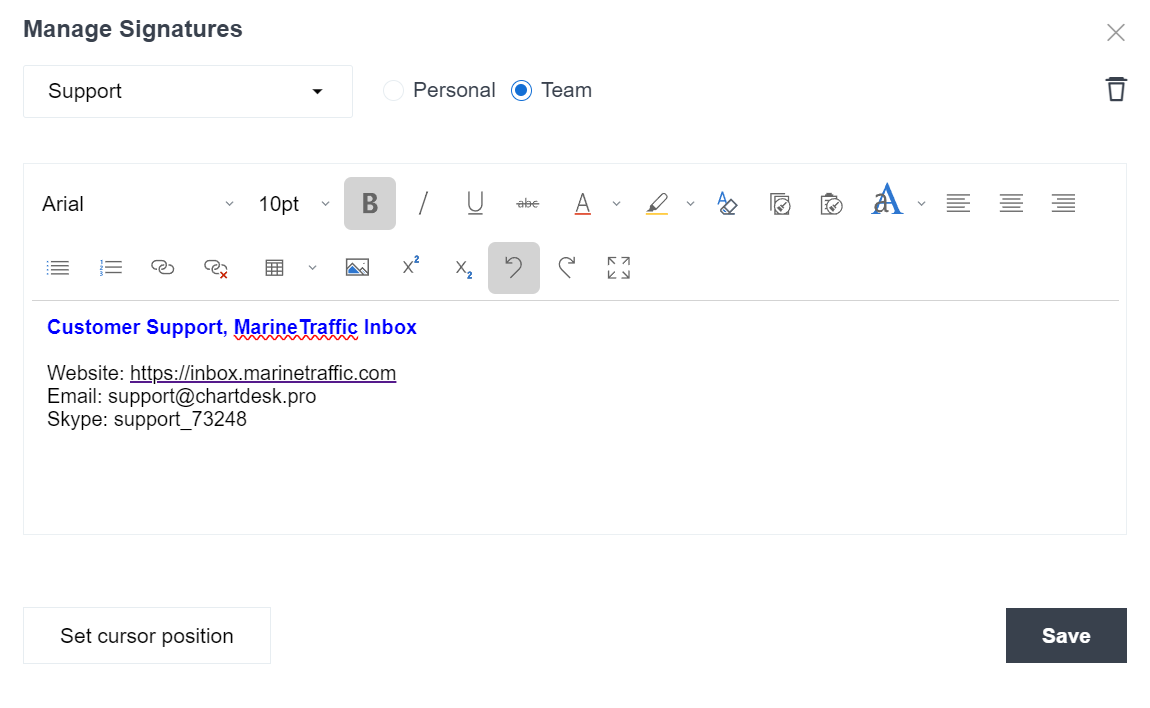
Task: Apply the red text color
Action: coord(582,203)
